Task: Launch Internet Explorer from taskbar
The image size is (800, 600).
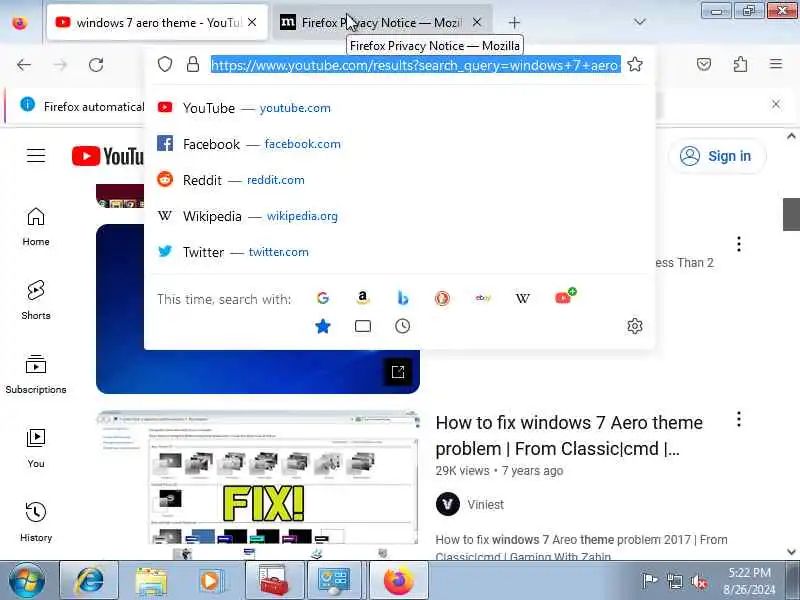Action: (x=89, y=580)
